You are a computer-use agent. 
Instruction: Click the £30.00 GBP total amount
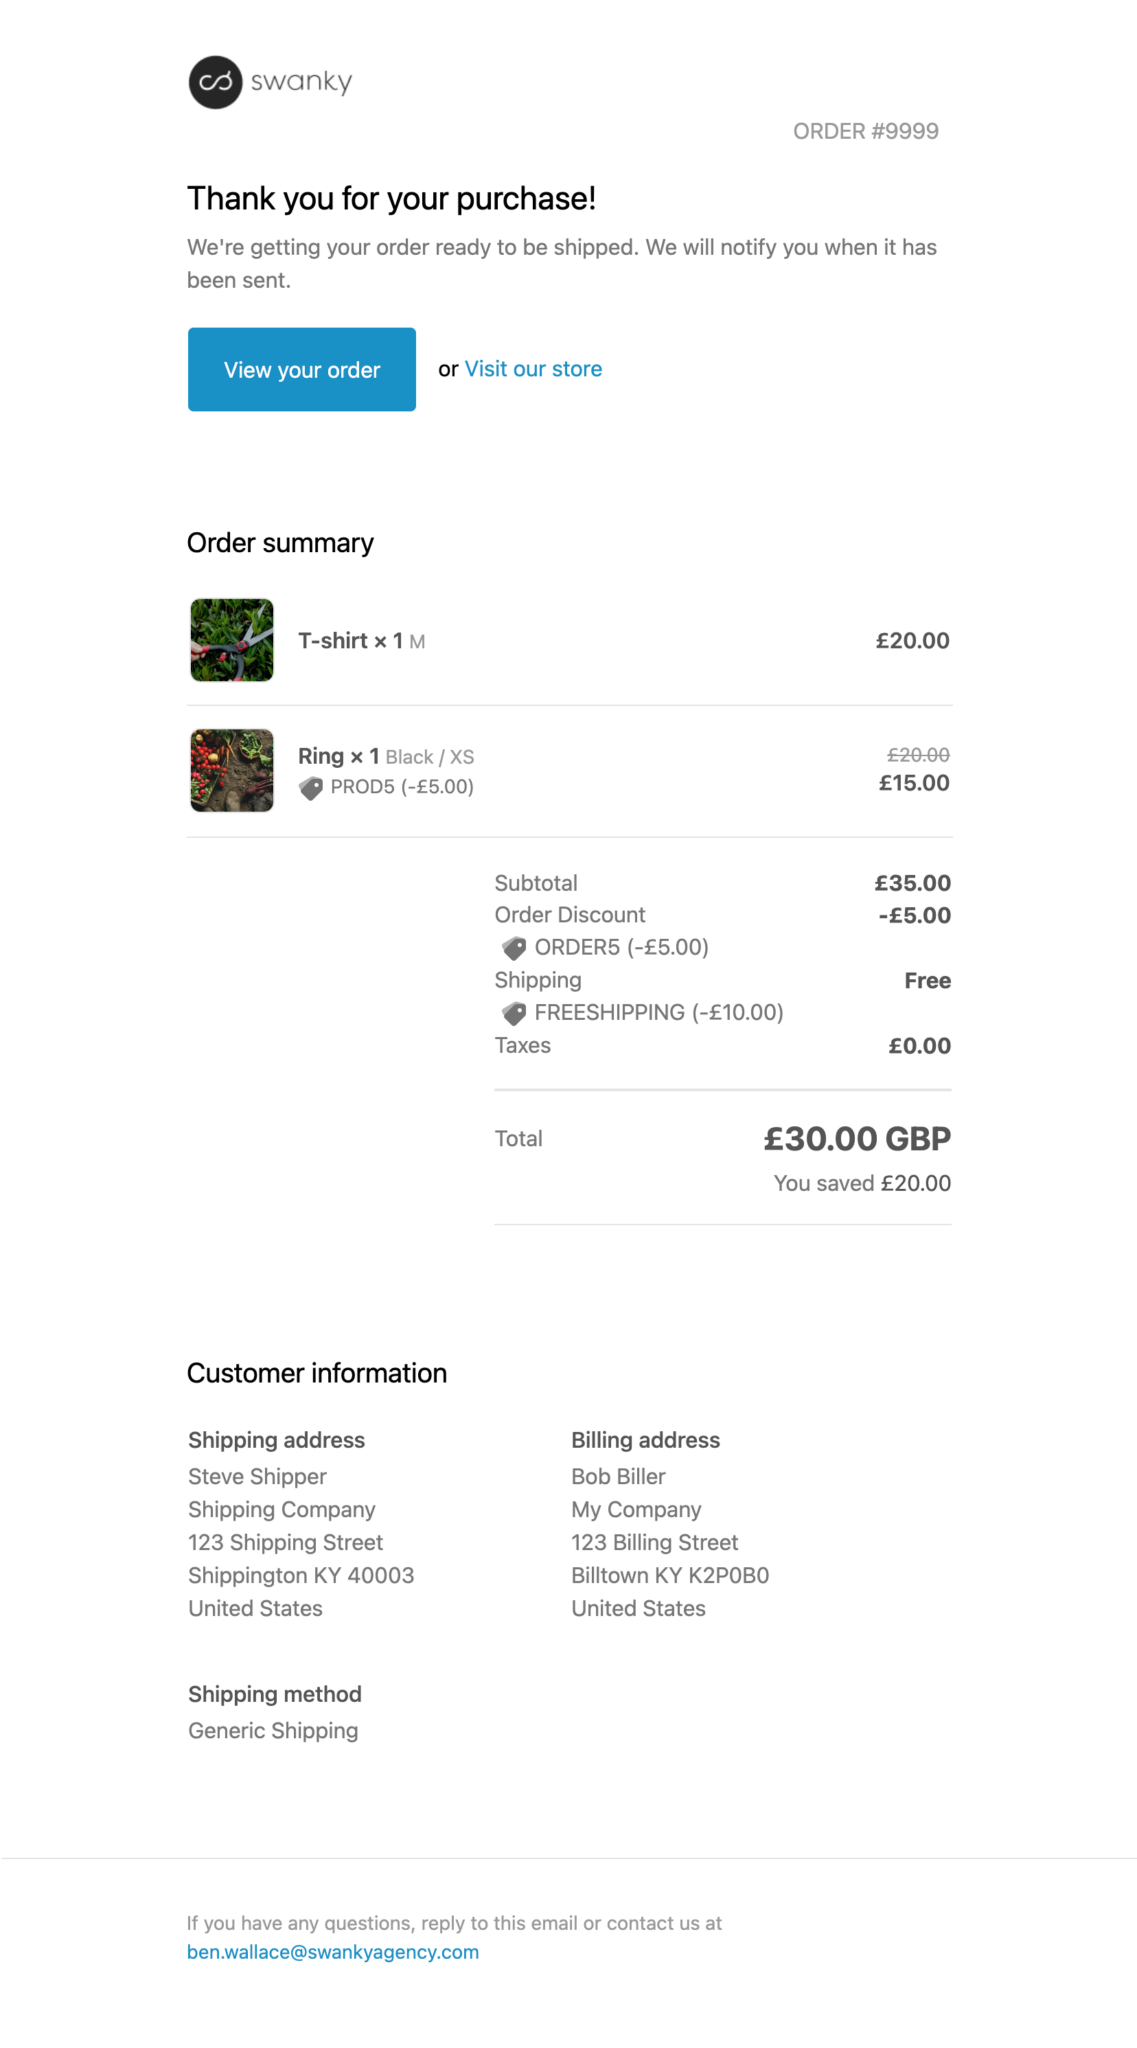pyautogui.click(x=857, y=1138)
